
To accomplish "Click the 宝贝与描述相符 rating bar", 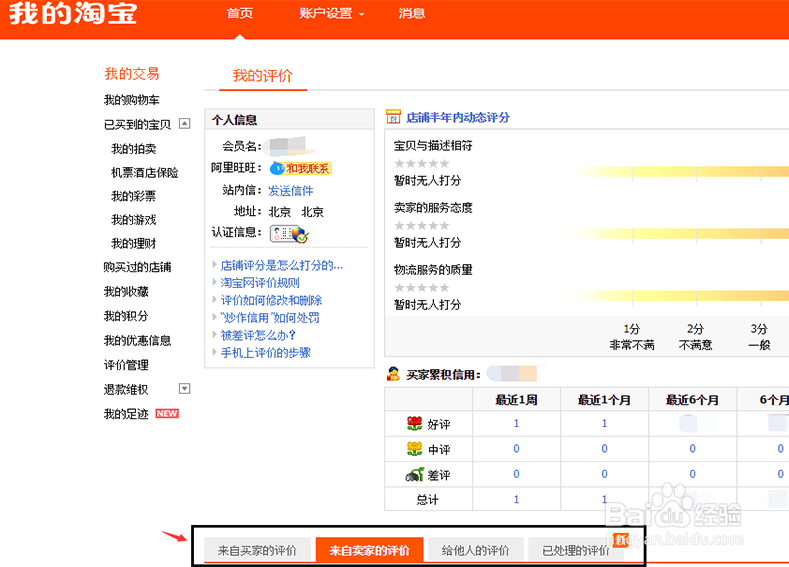I will (x=679, y=173).
